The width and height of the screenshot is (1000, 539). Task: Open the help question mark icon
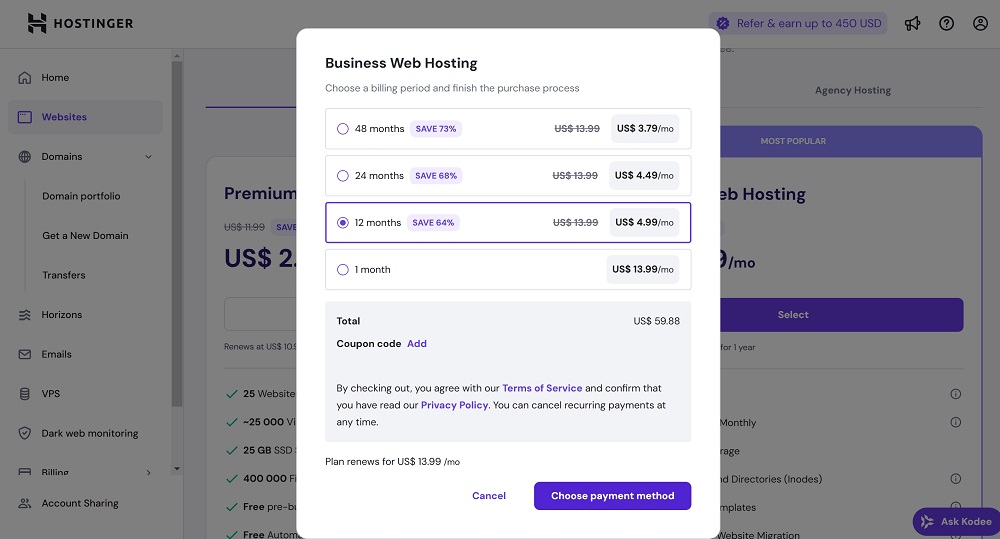point(946,23)
